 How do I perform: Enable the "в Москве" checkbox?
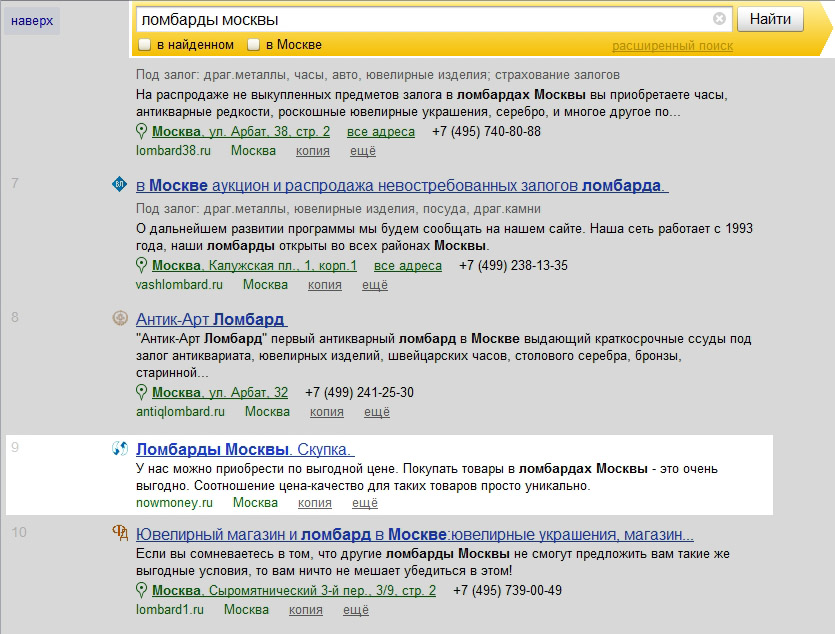[253, 45]
